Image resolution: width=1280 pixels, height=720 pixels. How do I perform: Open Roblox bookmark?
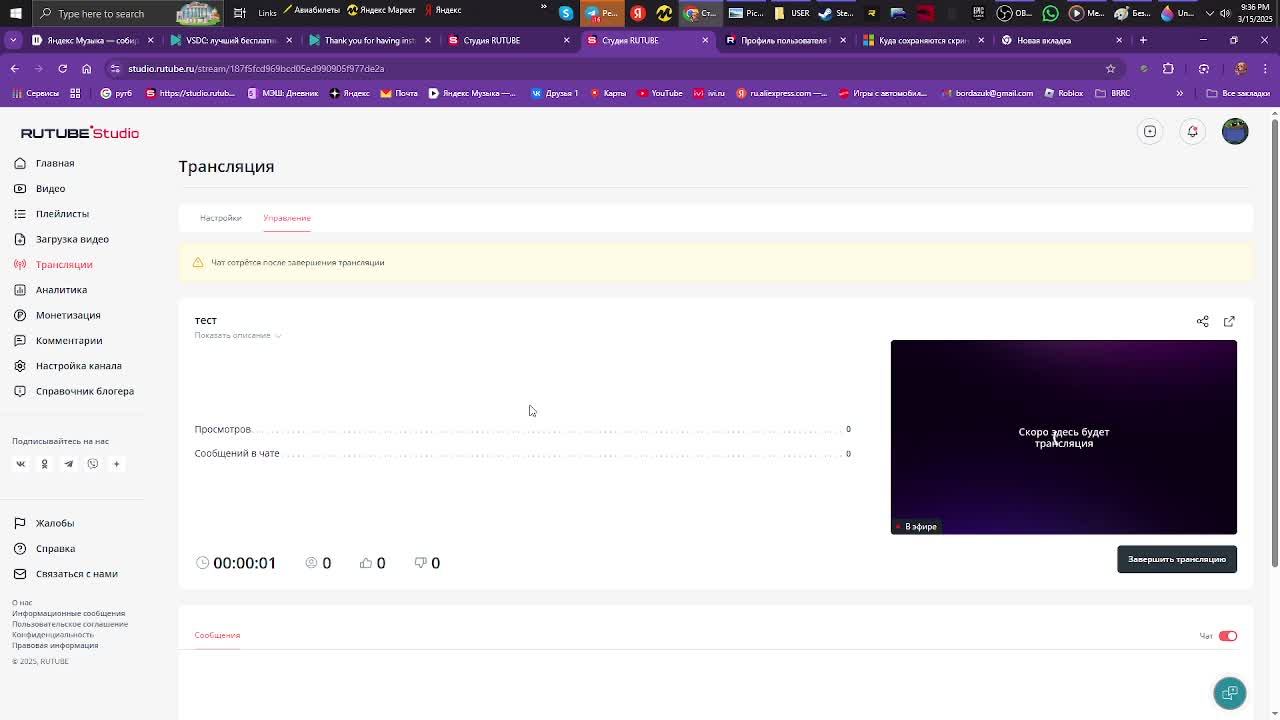click(x=1064, y=93)
